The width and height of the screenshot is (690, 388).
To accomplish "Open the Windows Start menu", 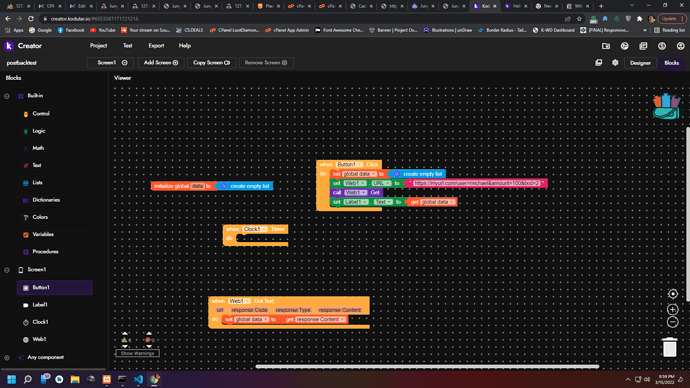I will [11, 379].
